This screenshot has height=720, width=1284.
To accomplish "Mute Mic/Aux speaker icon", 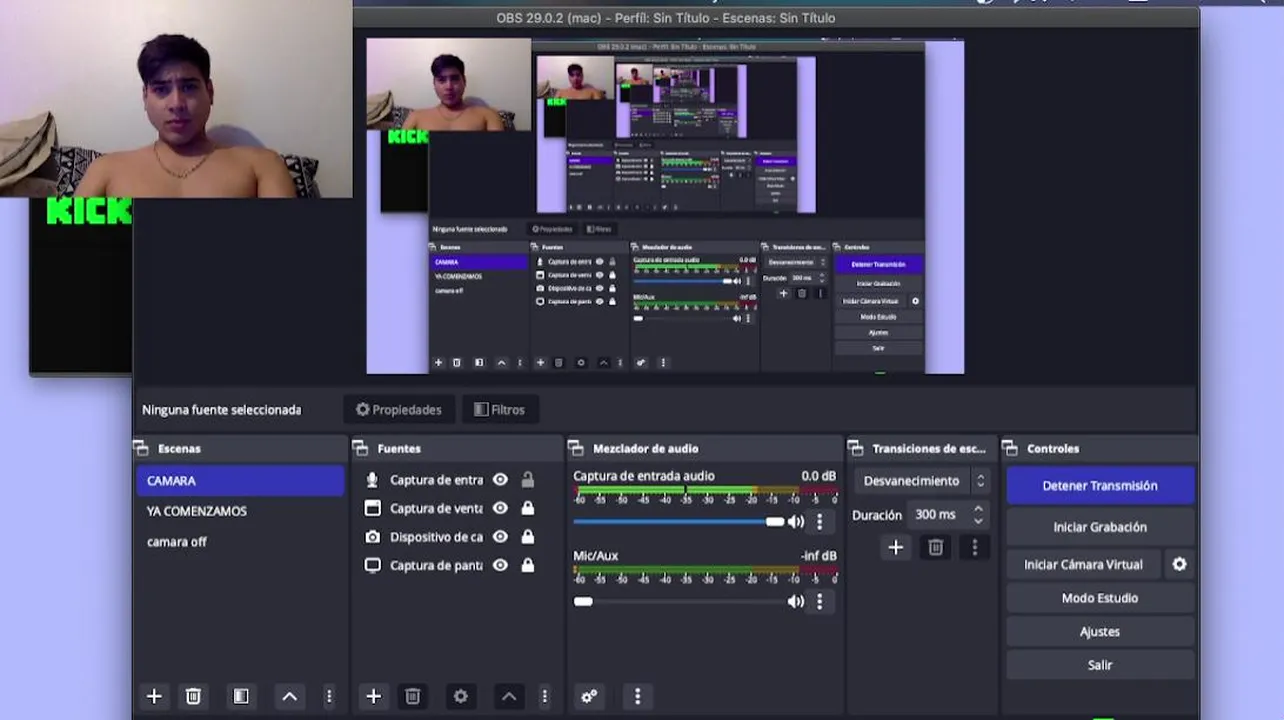I will (x=796, y=601).
